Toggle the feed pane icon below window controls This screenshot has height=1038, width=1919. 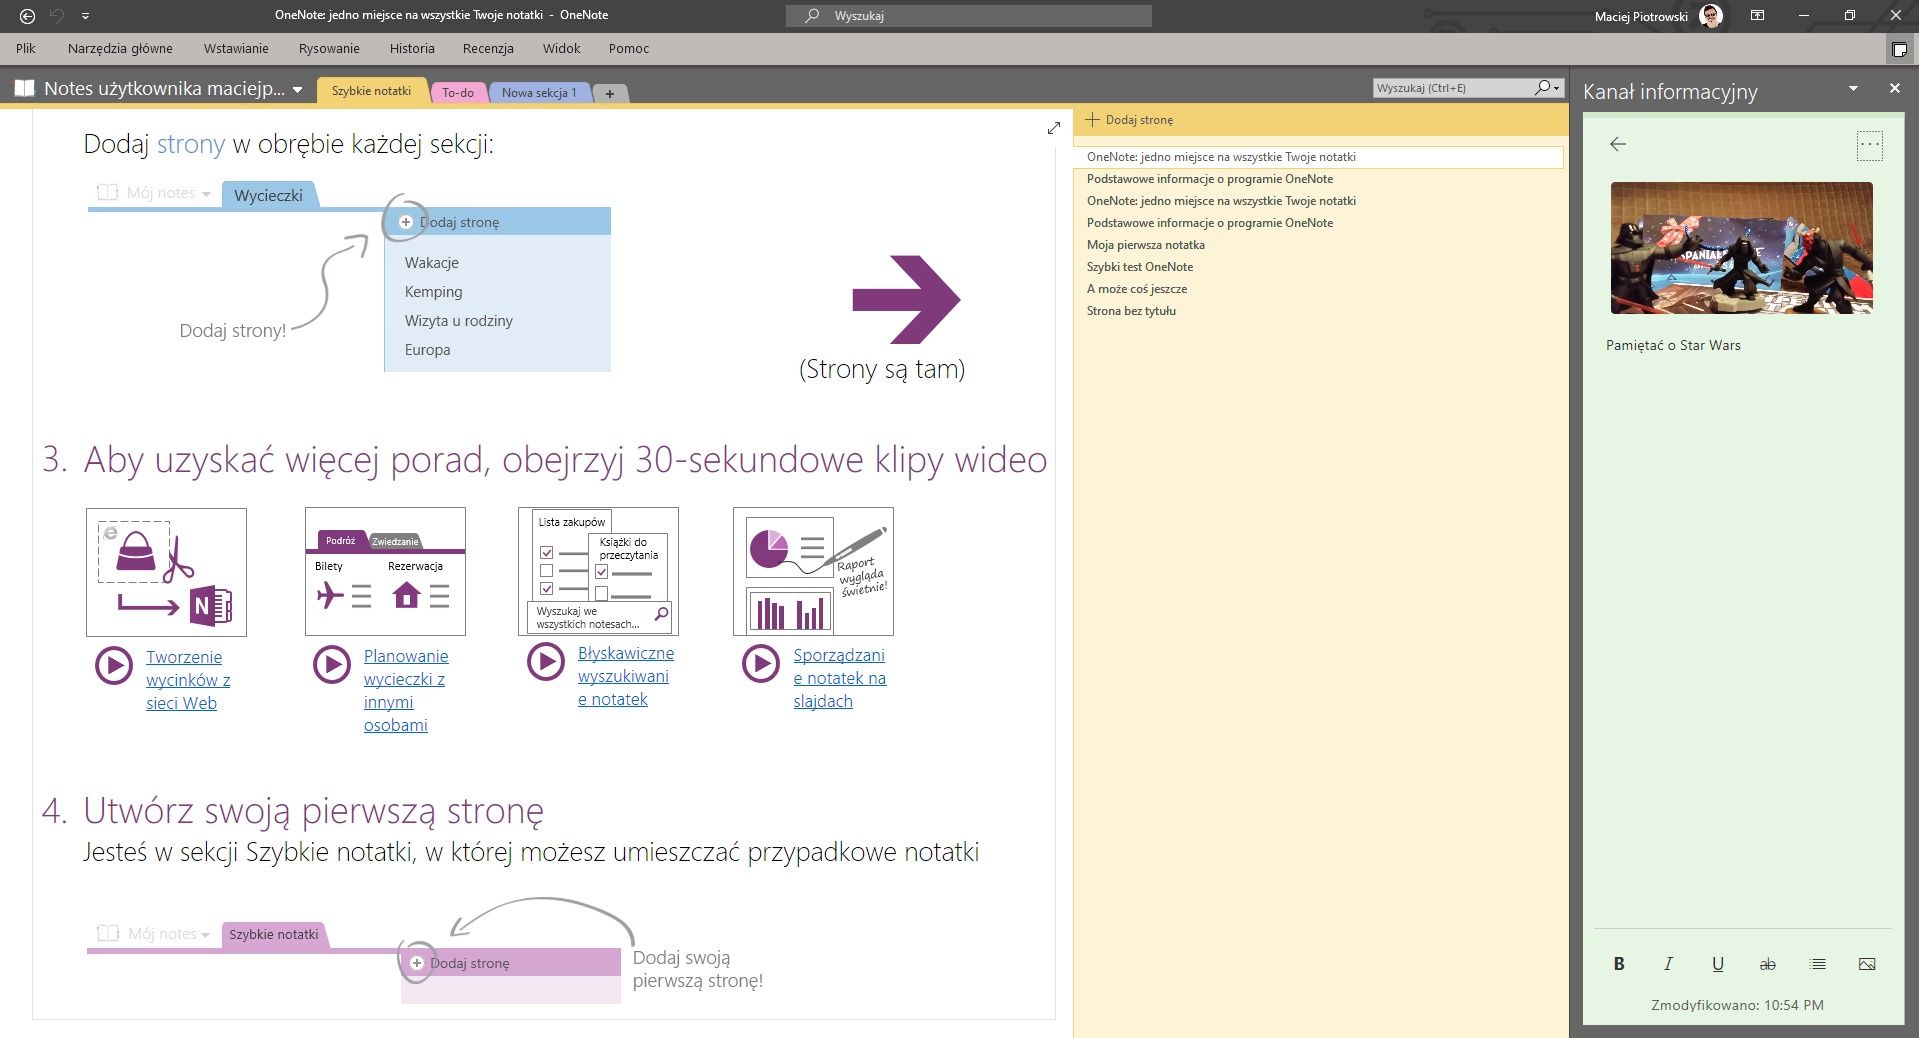click(1899, 49)
